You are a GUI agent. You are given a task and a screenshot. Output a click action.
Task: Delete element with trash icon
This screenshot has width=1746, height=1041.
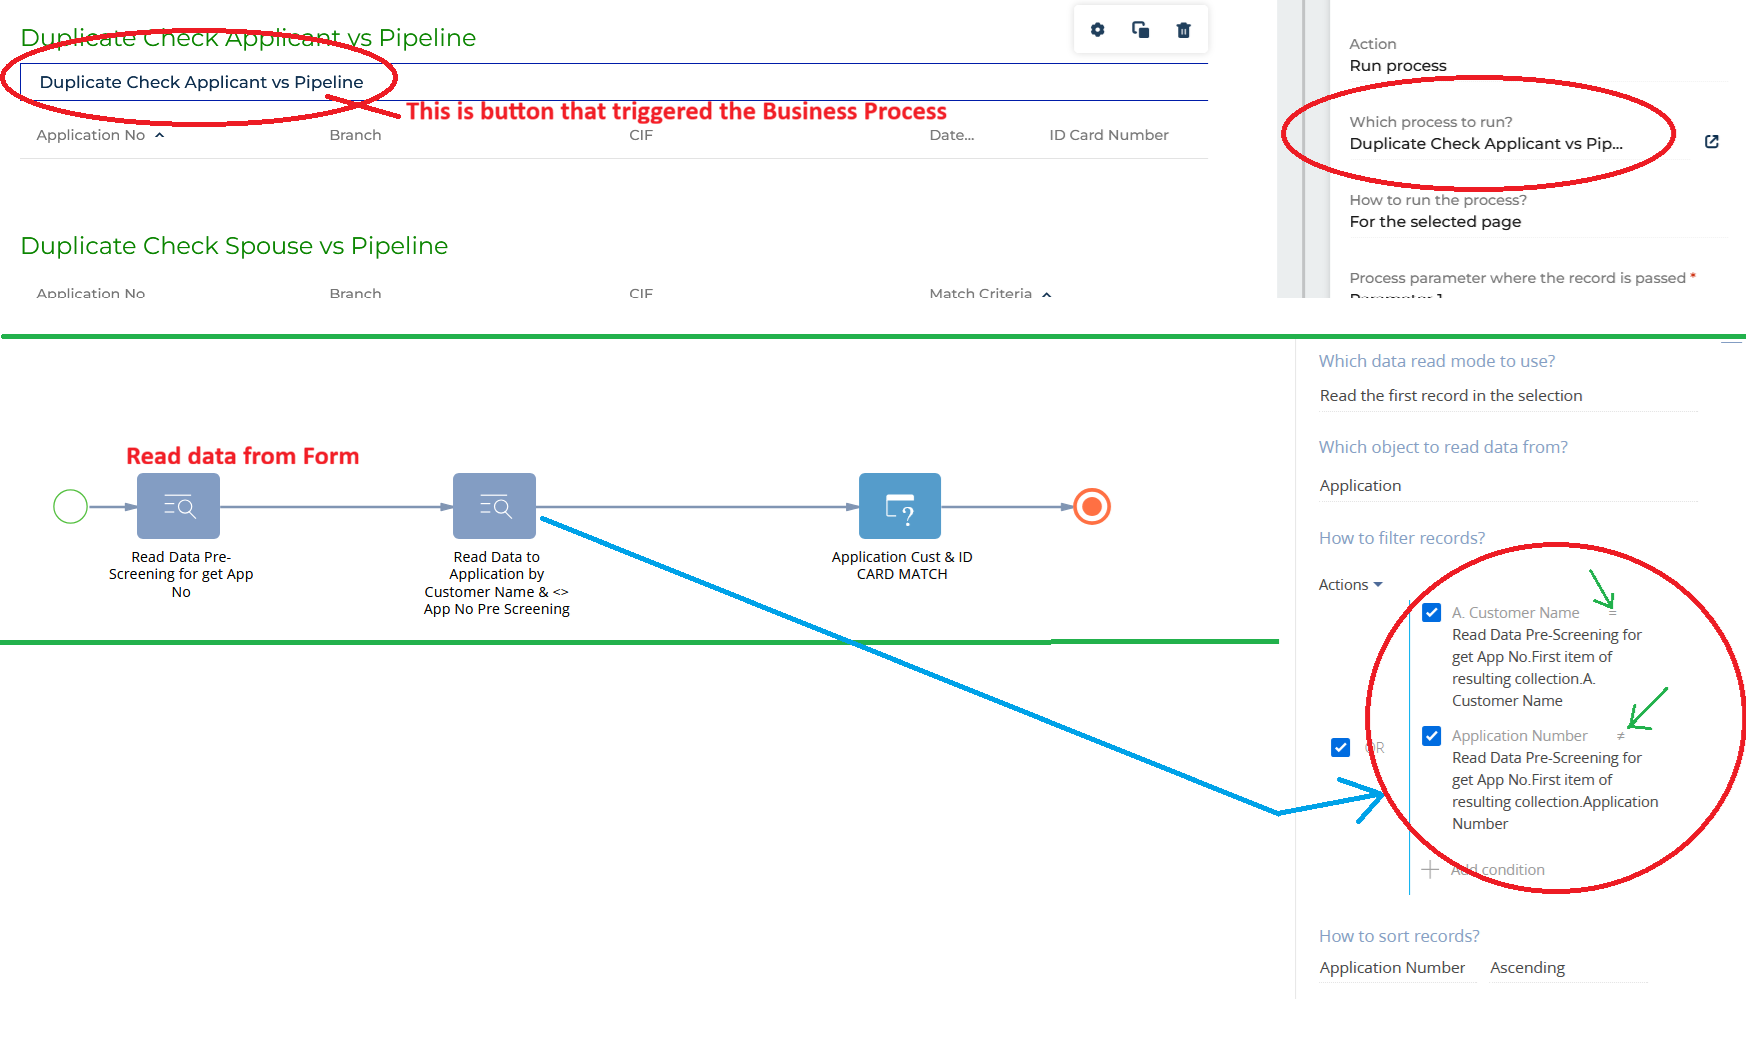tap(1183, 30)
